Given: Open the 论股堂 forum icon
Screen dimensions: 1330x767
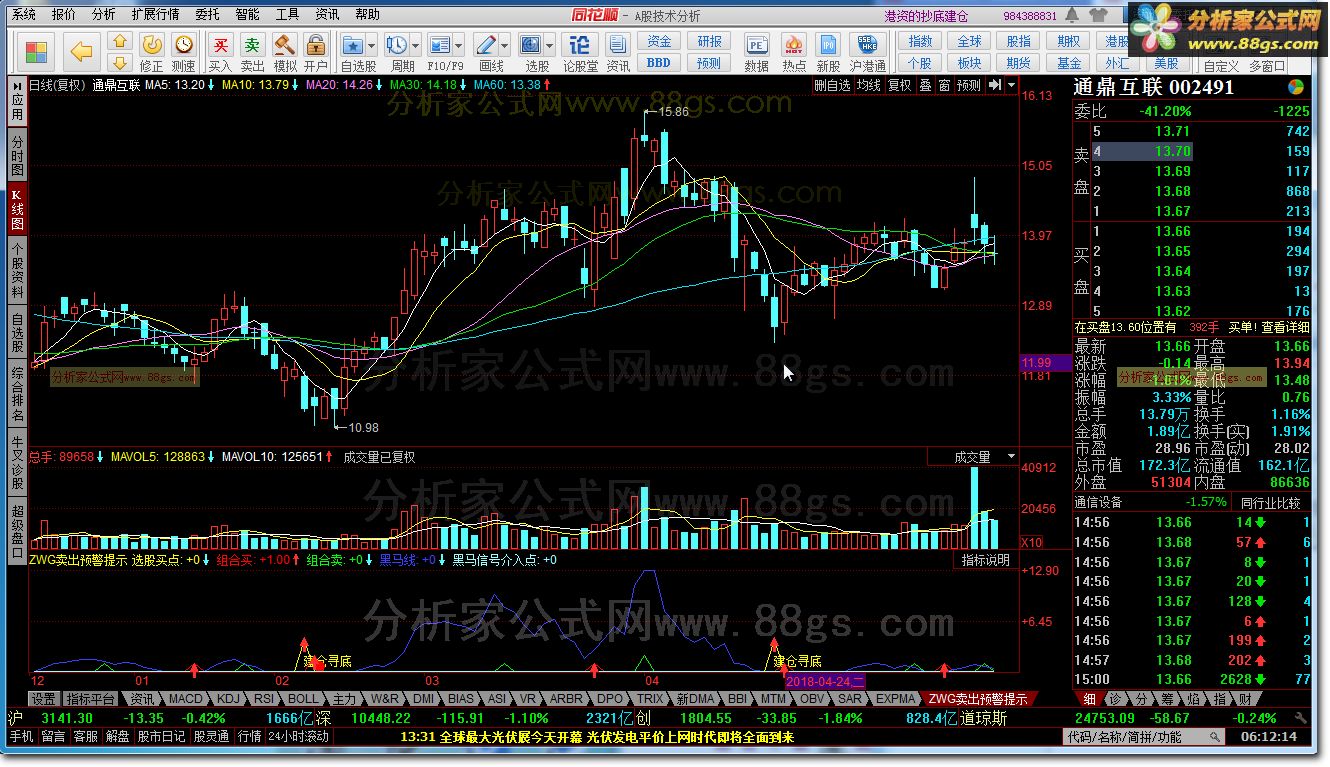Looking at the screenshot, I should coord(580,45).
